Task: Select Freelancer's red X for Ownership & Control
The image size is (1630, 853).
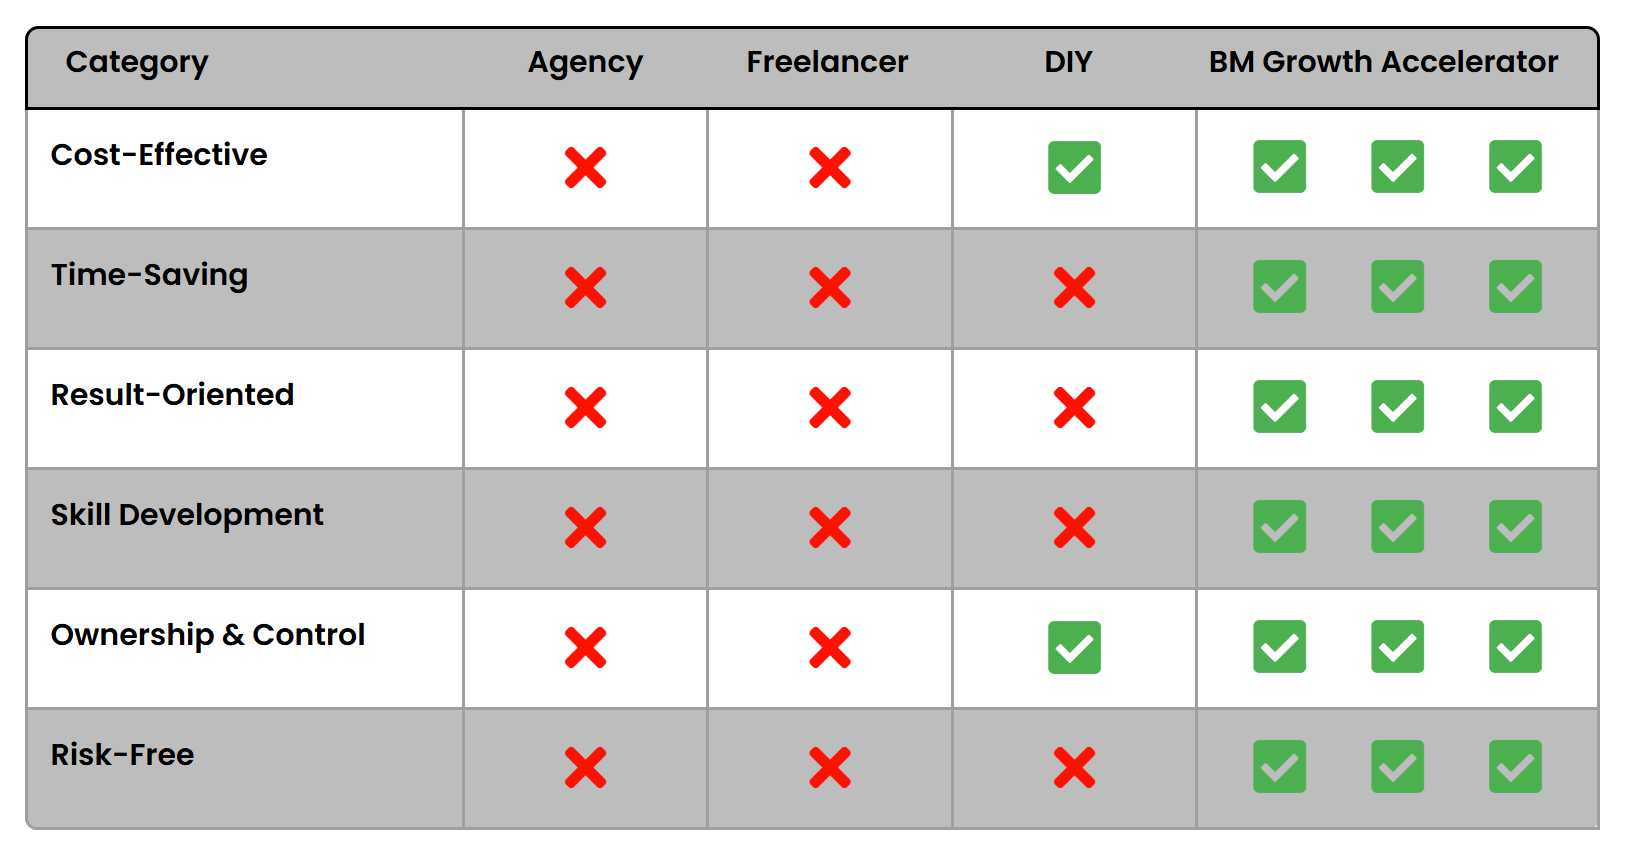Action: pos(830,648)
